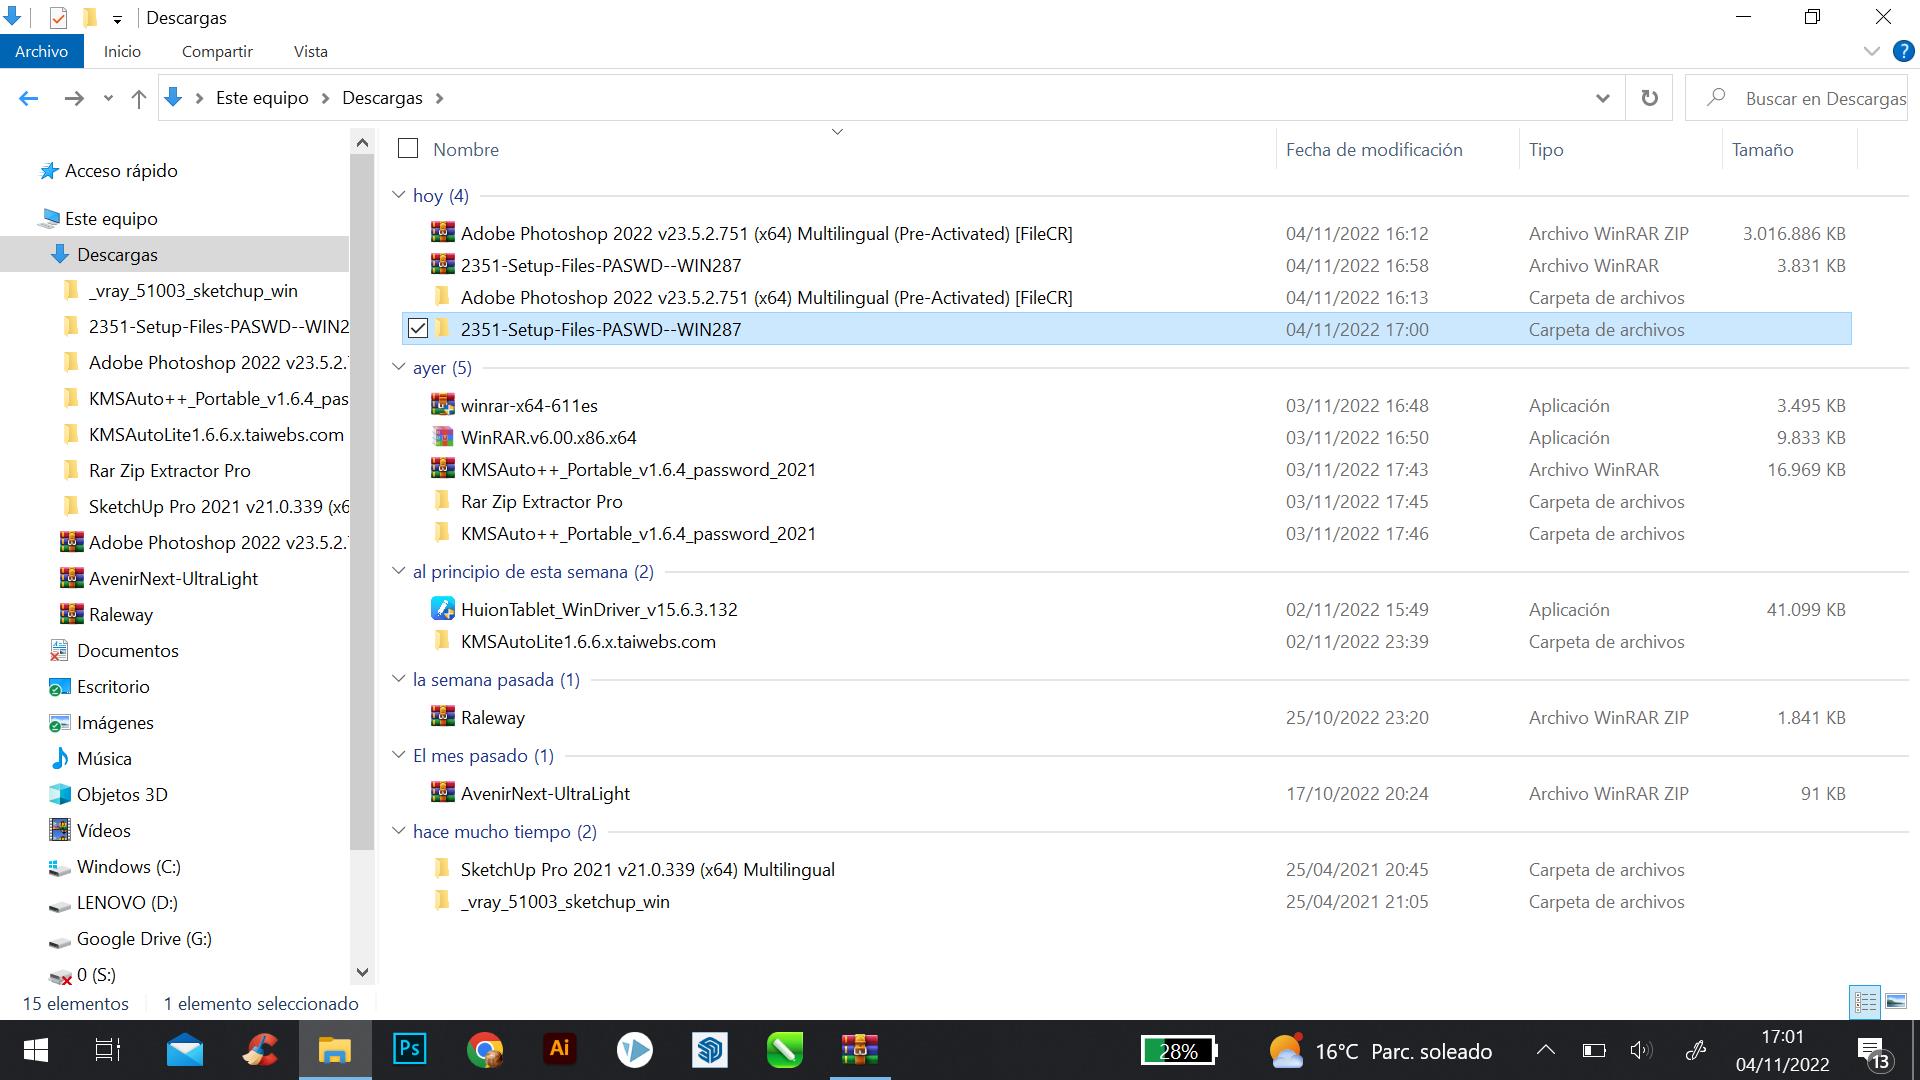Click the refresh button beside address bar
Image resolution: width=1920 pixels, height=1080 pixels.
tap(1649, 98)
